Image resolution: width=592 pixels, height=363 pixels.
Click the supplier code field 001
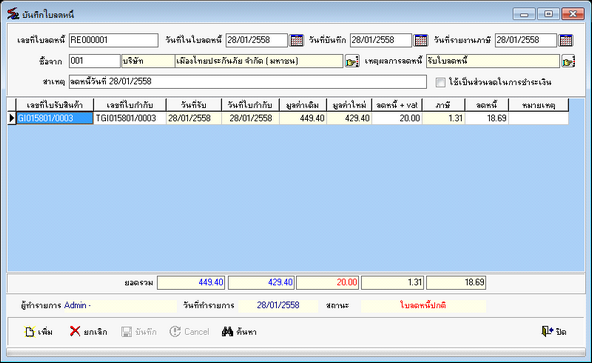coord(95,61)
